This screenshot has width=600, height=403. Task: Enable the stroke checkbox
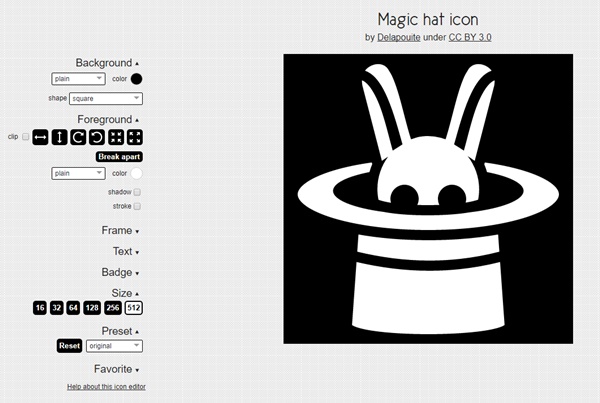click(x=137, y=206)
